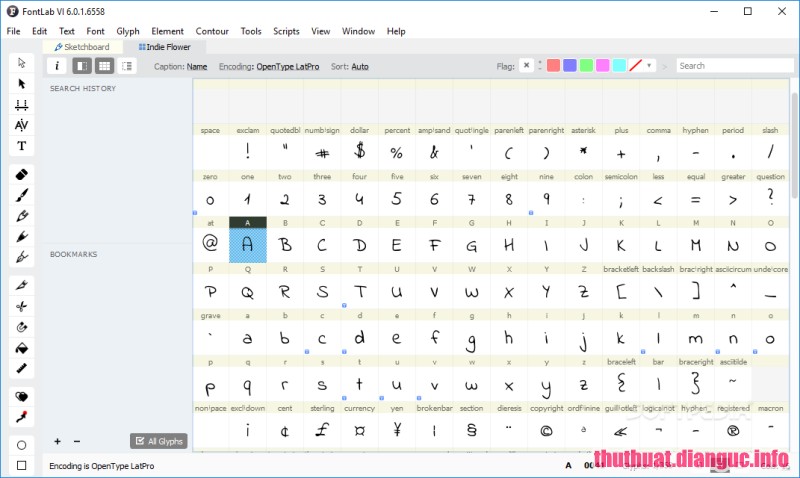Activate the Metrics tool
Screen dimensions: 800x478
[21, 105]
